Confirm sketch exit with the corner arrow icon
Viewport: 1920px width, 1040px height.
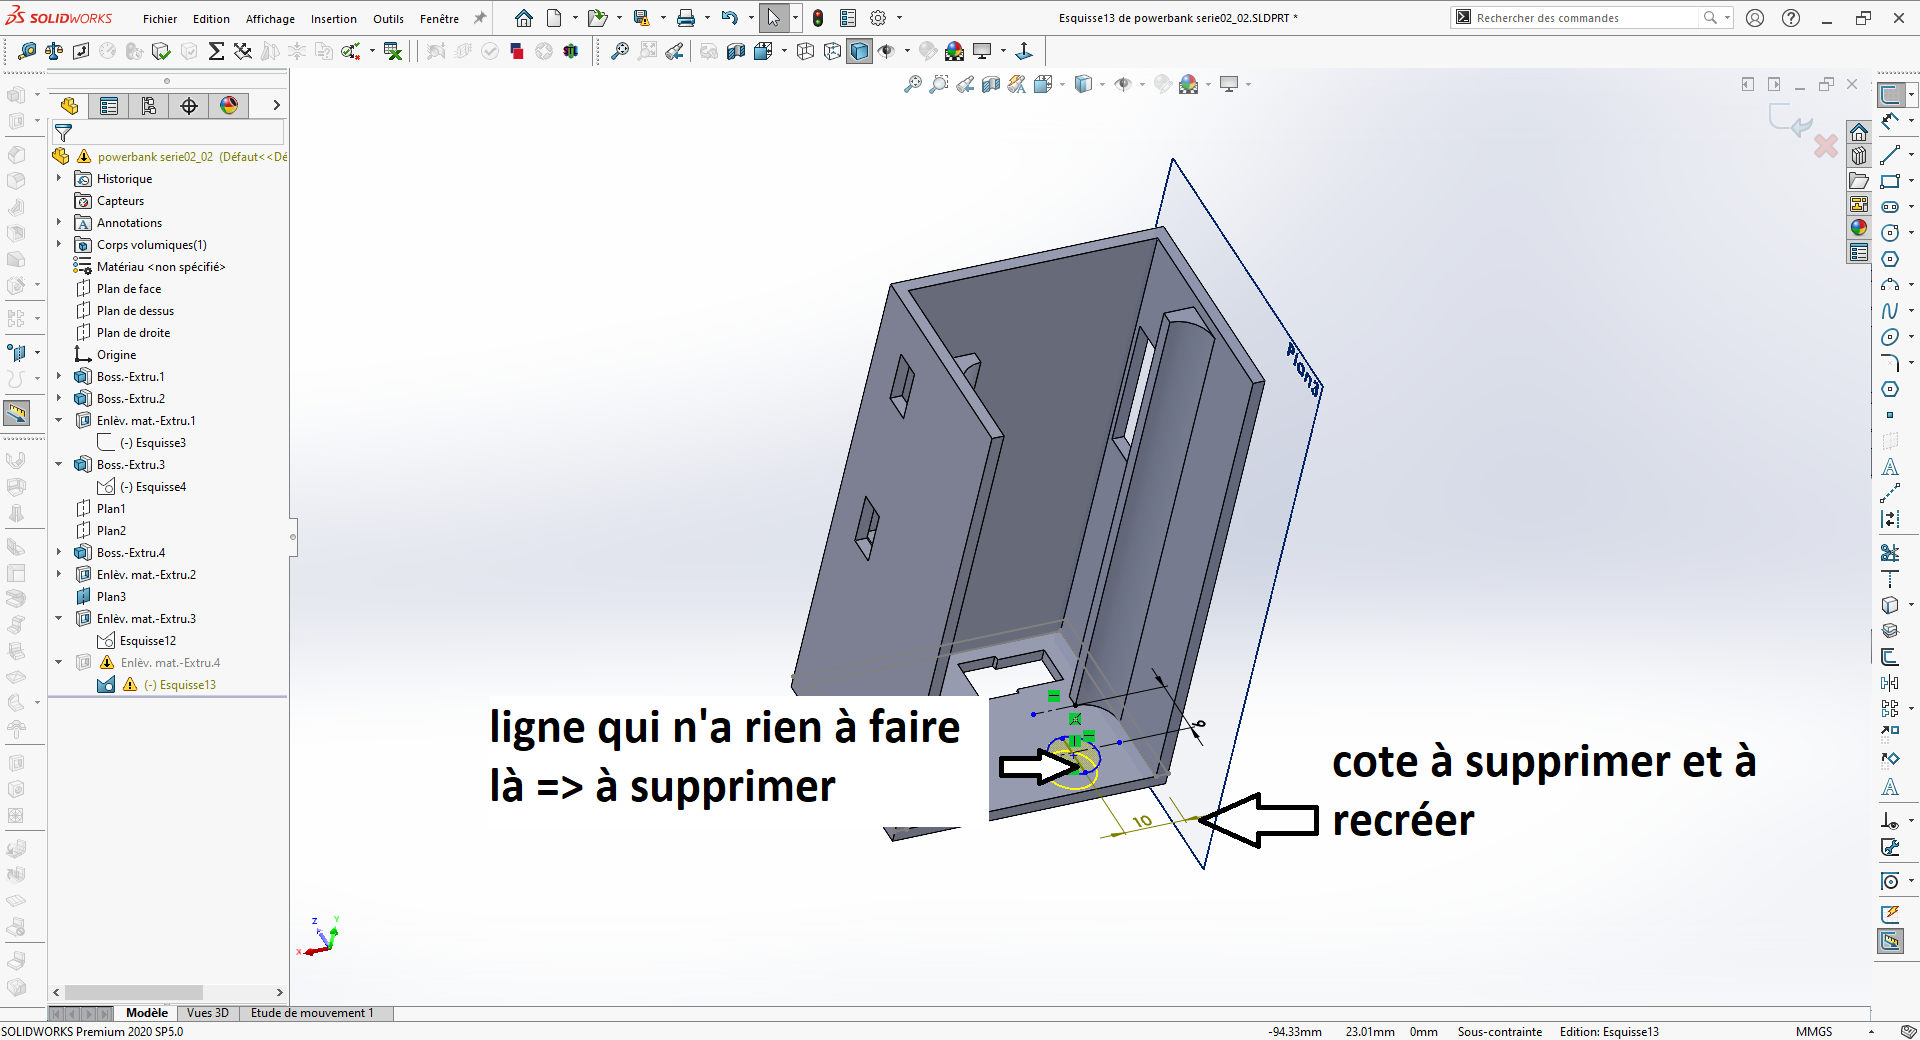coord(1790,121)
